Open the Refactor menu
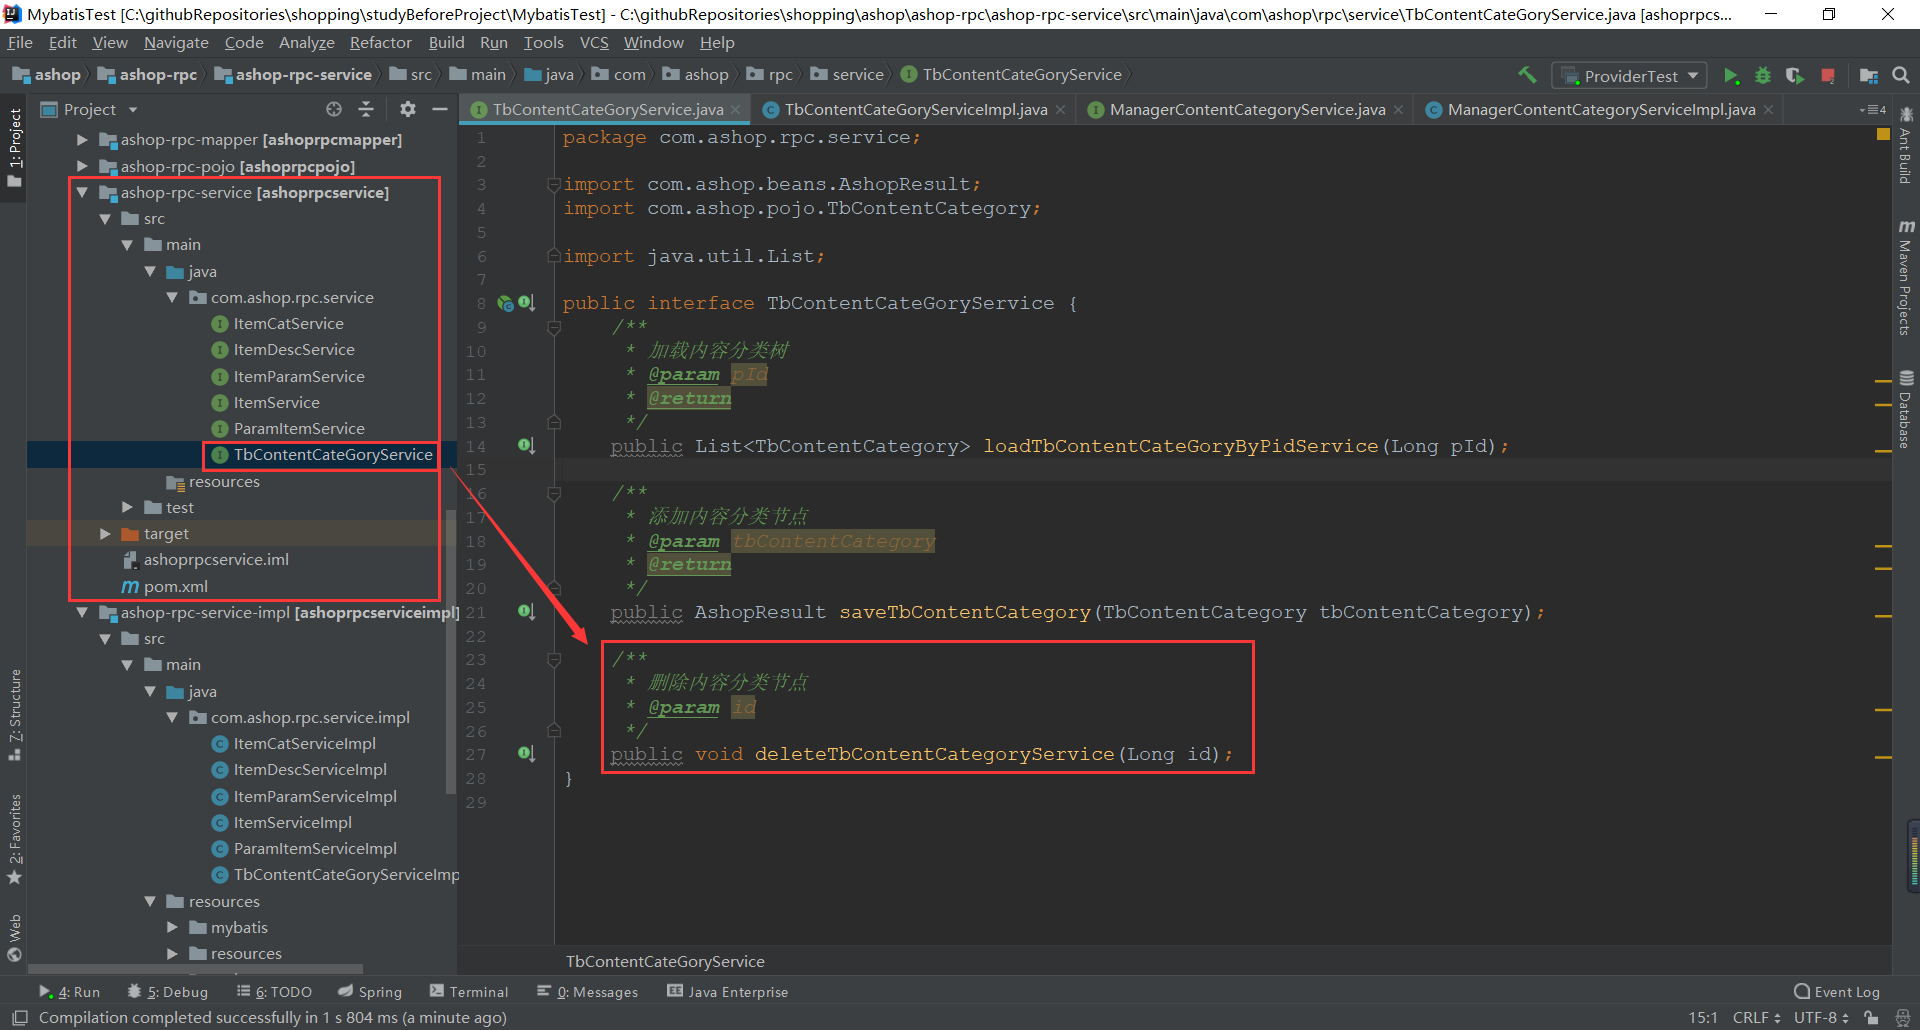 tap(380, 43)
